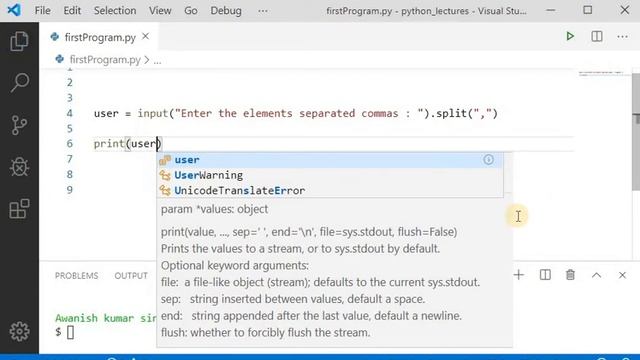The height and width of the screenshot is (360, 640).
Task: Open editor More Actions ellipsis
Action: (622, 37)
